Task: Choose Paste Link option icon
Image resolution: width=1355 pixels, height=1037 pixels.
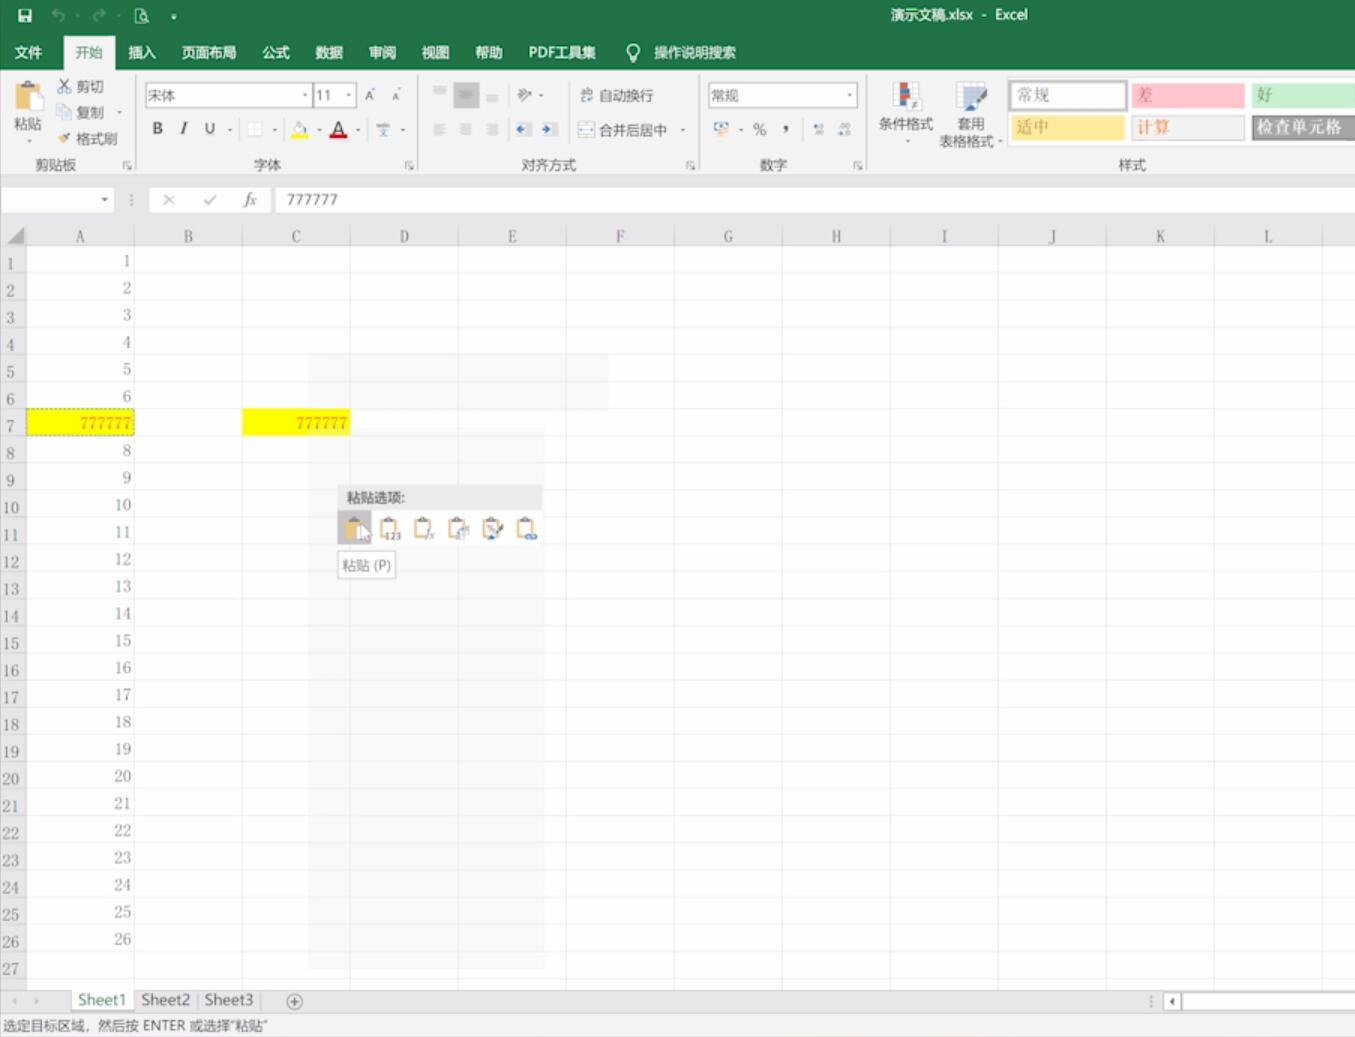Action: pos(526,528)
